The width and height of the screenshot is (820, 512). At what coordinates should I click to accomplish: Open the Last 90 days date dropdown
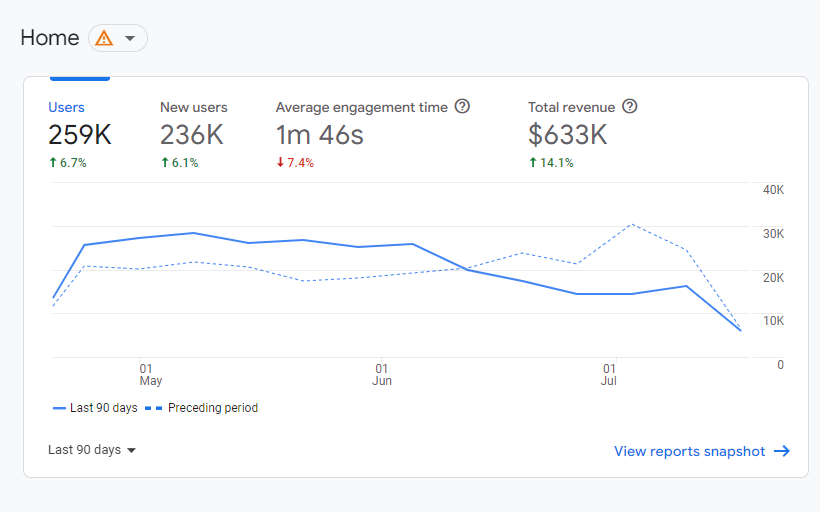[x=92, y=450]
